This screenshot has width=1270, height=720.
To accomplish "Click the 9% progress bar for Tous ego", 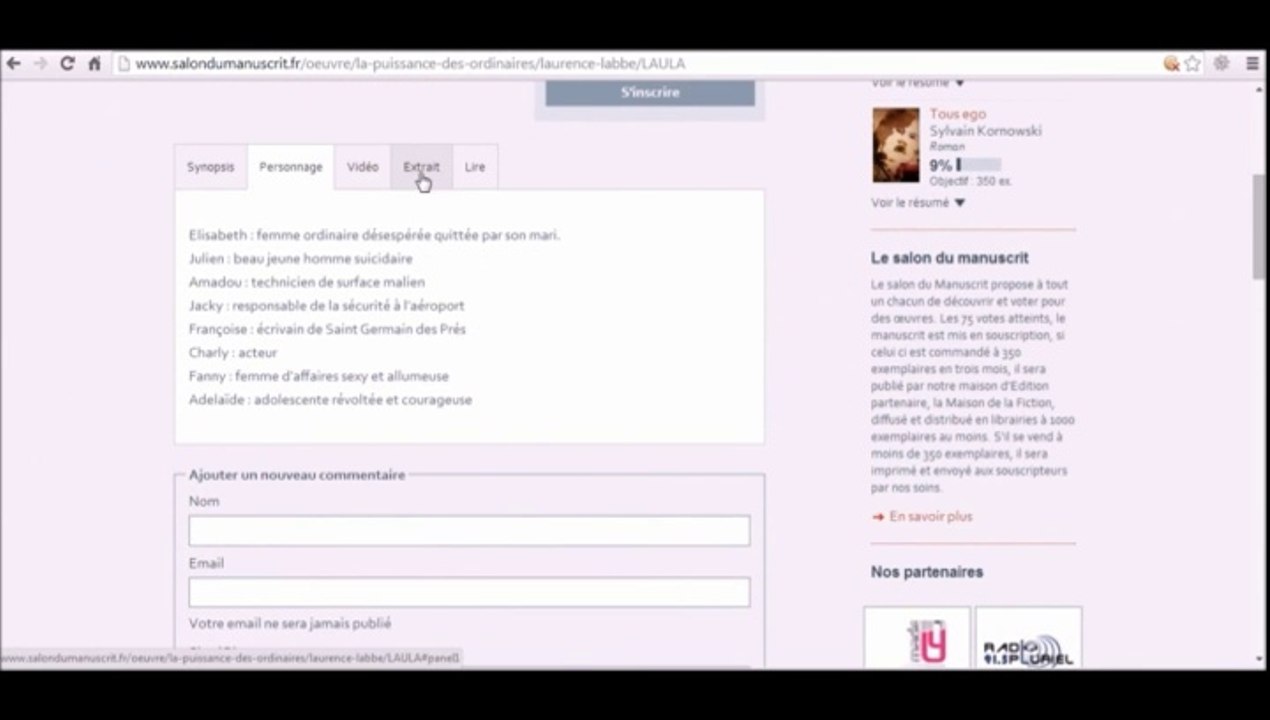I will pyautogui.click(x=978, y=165).
